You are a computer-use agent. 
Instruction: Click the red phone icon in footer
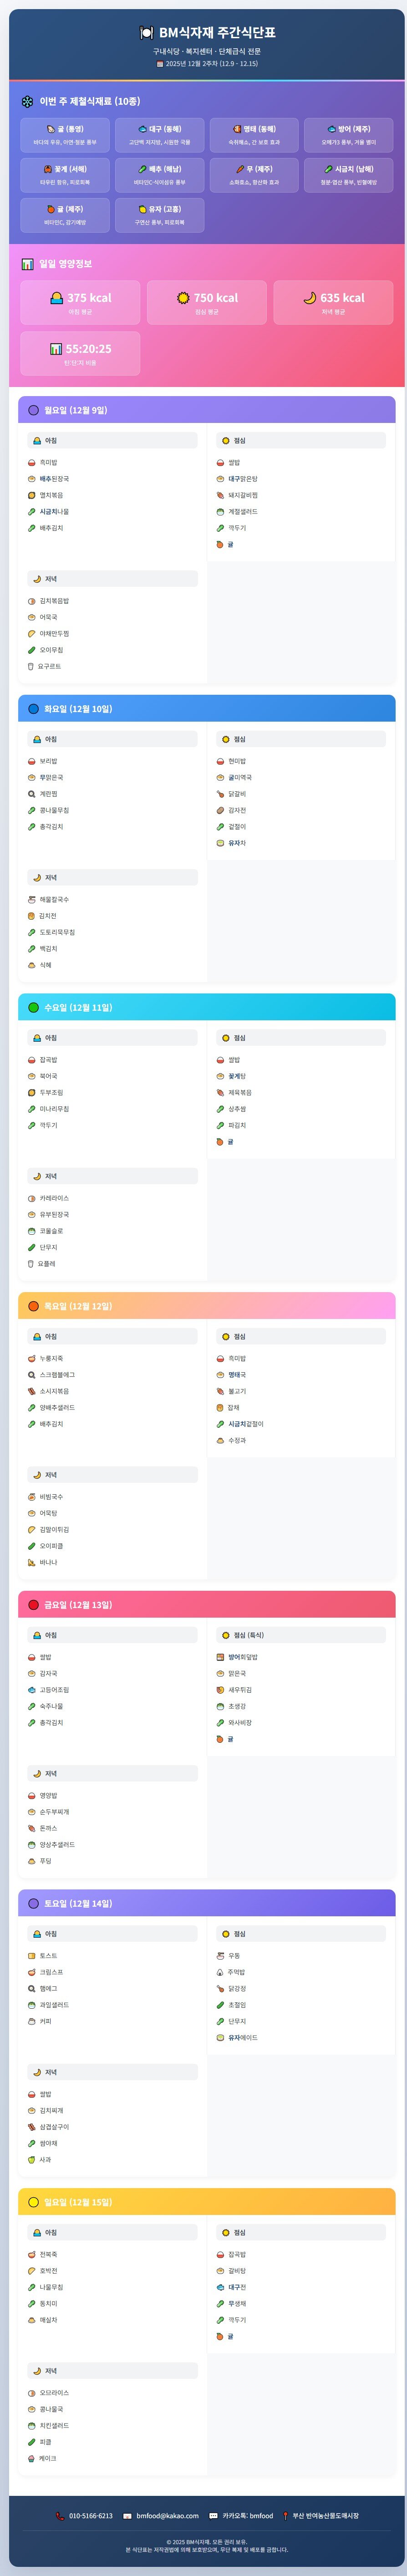pyautogui.click(x=60, y=2516)
